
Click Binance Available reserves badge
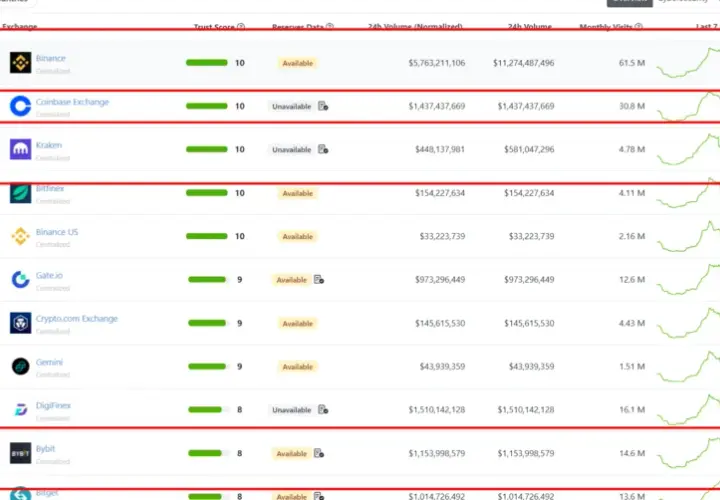pos(298,63)
